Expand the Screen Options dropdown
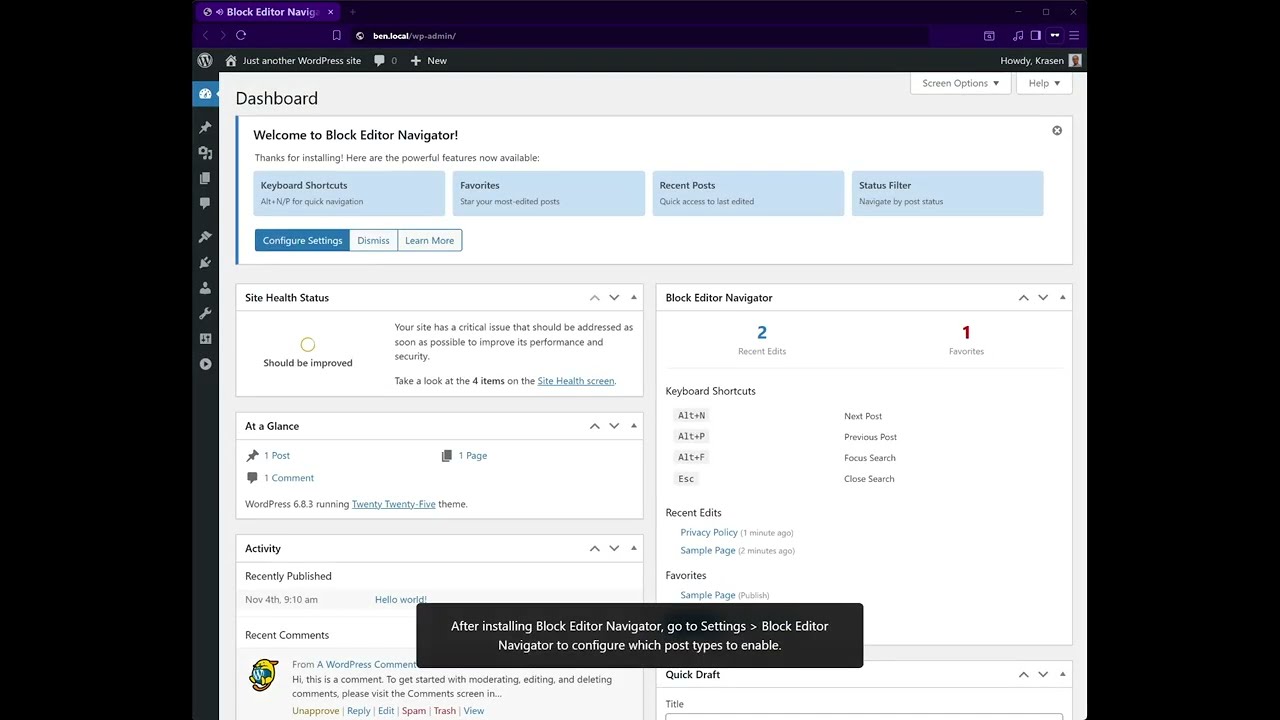The width and height of the screenshot is (1280, 720). coord(961,83)
